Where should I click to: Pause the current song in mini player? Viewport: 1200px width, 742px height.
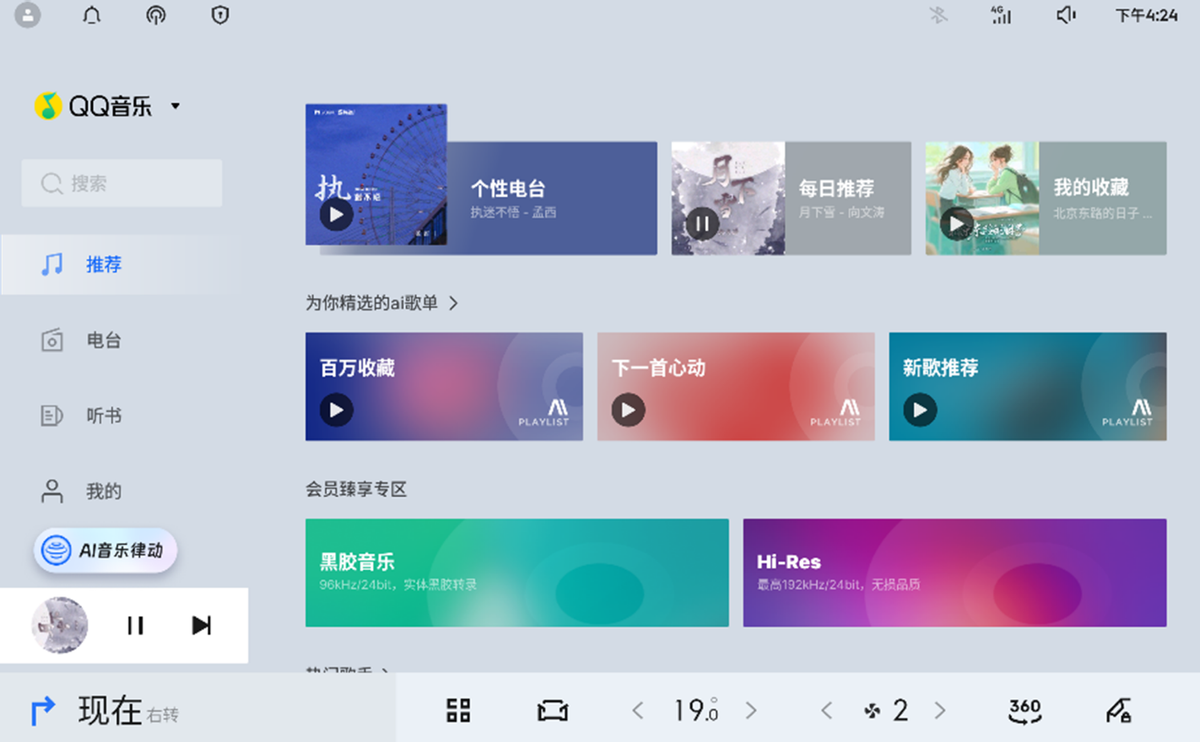[135, 625]
